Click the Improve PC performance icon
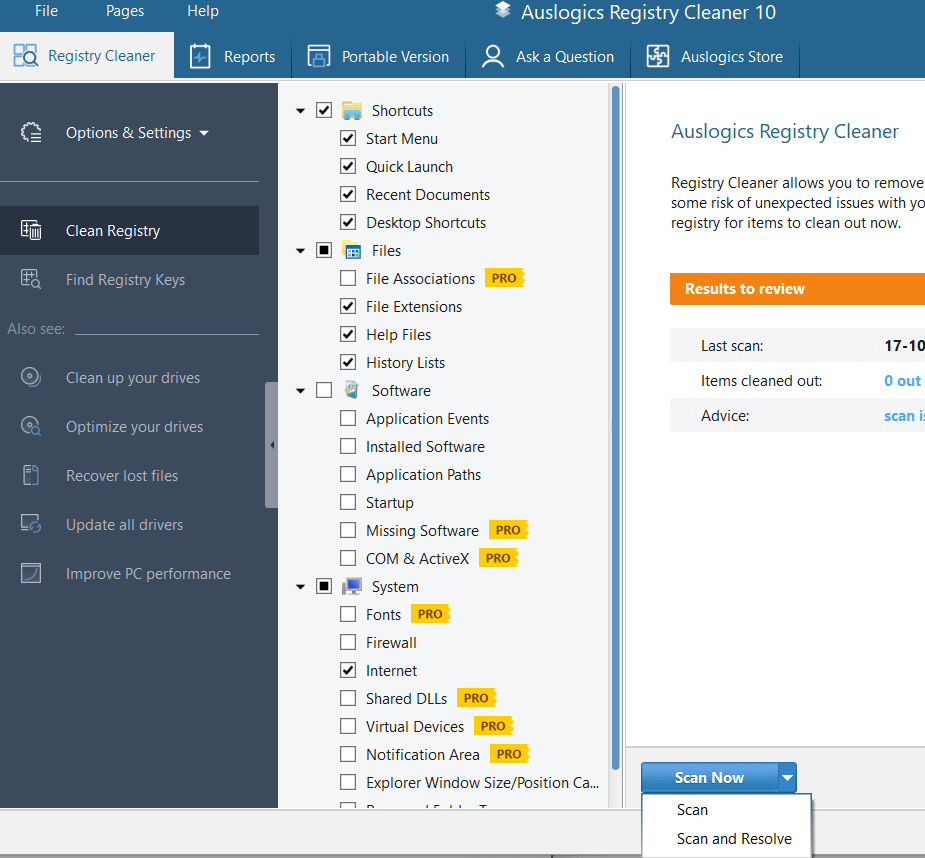Viewport: 925px width, 858px height. (x=31, y=573)
